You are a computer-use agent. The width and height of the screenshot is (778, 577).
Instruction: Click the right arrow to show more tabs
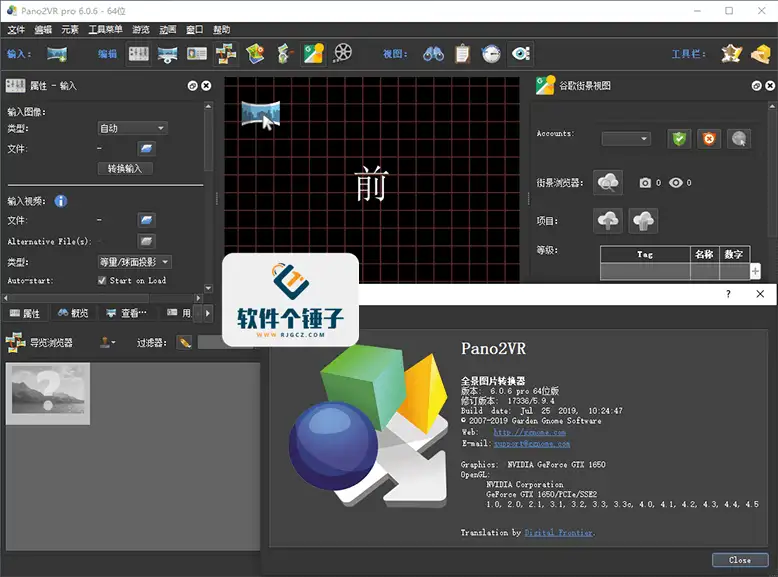207,313
